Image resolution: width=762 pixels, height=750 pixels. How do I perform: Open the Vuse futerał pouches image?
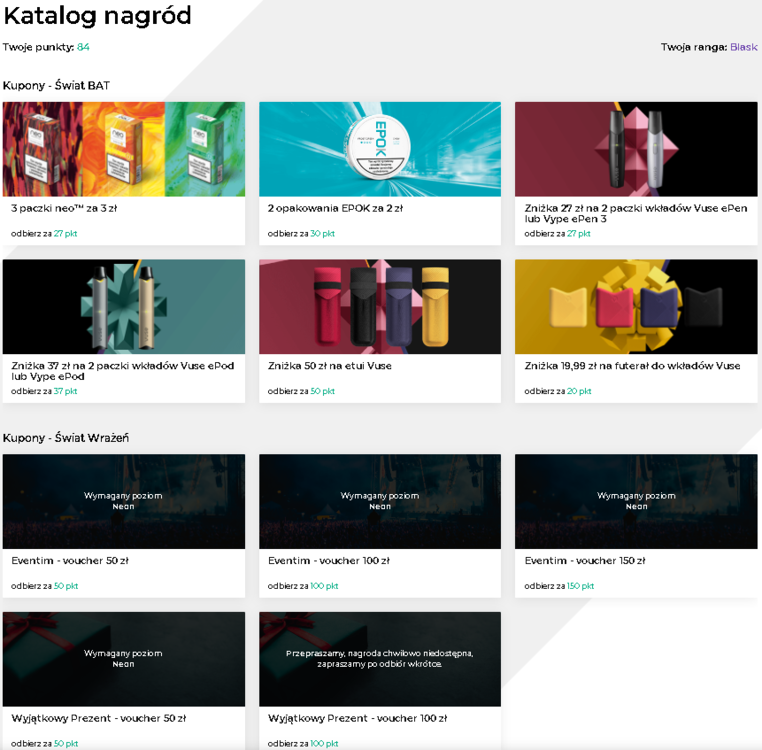pos(636,307)
